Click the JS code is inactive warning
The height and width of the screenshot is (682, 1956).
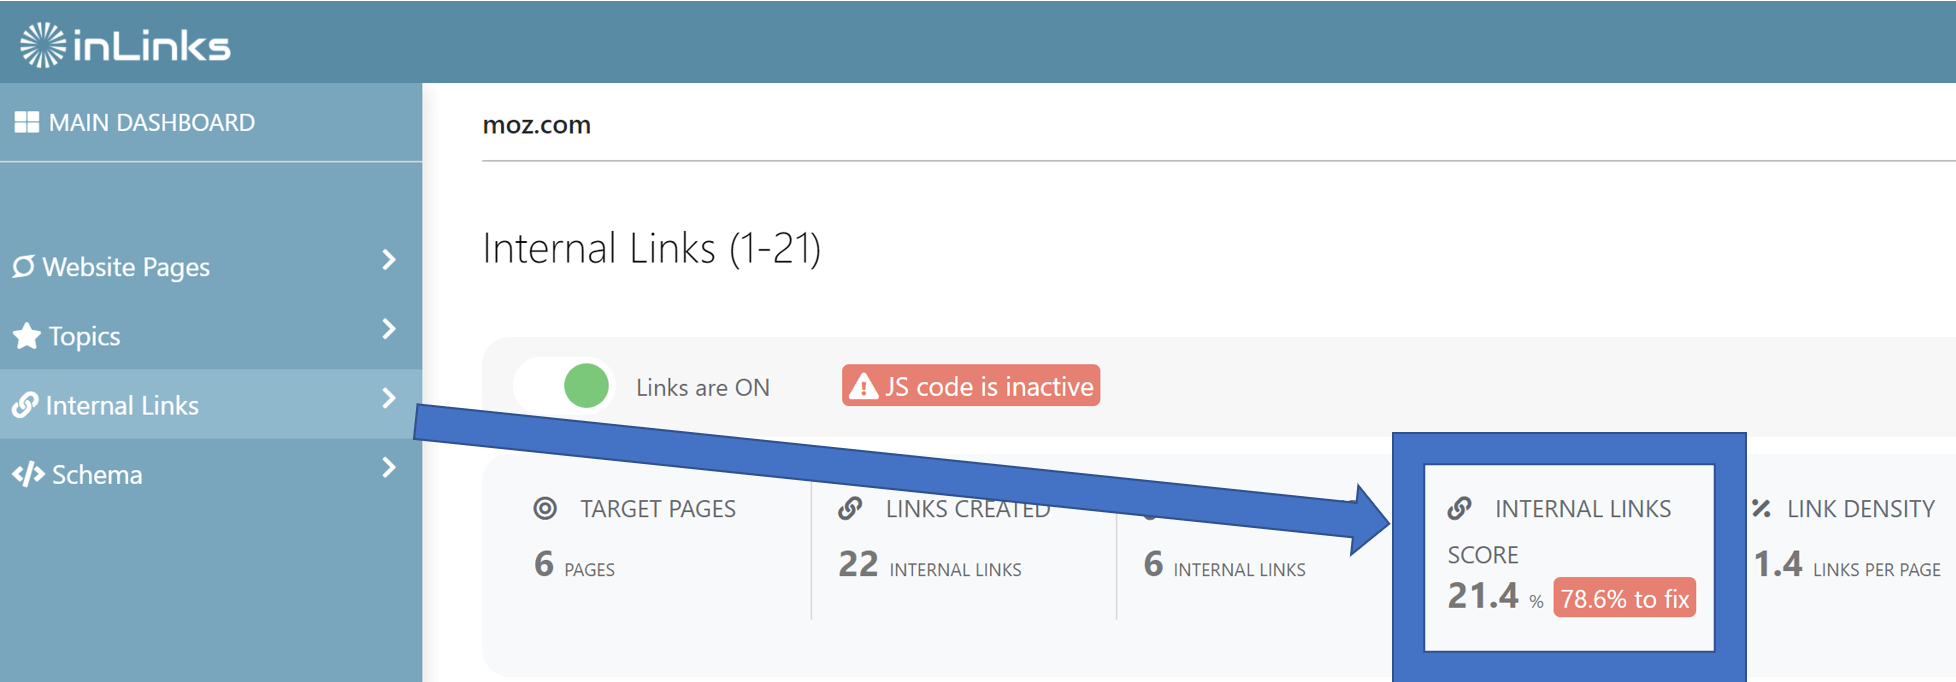pyautogui.click(x=971, y=386)
